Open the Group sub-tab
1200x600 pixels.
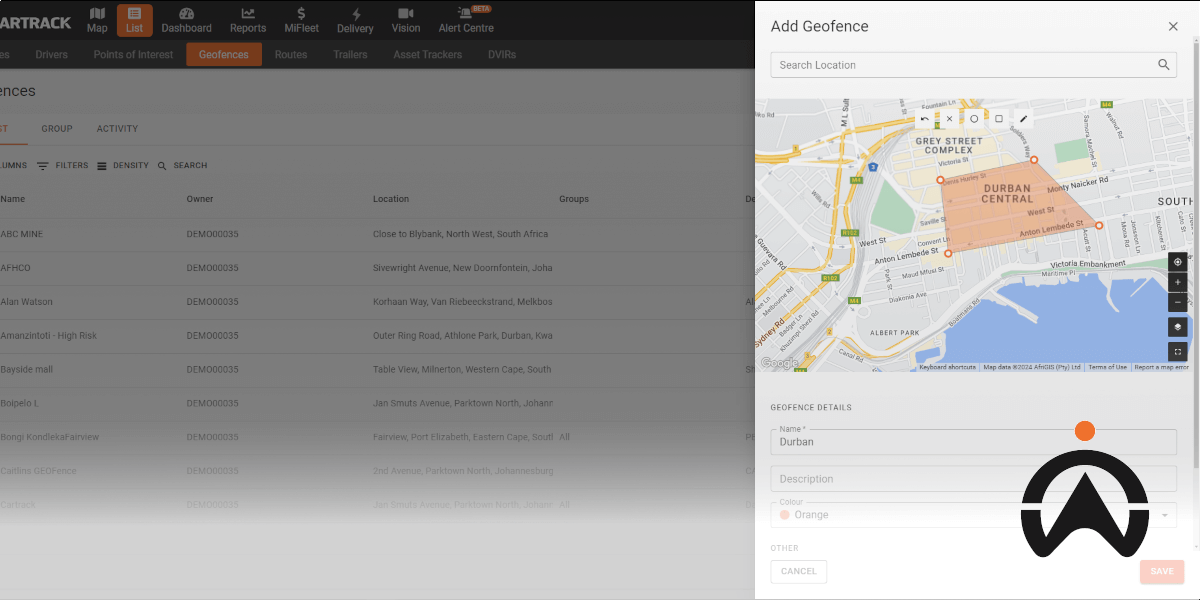point(57,129)
